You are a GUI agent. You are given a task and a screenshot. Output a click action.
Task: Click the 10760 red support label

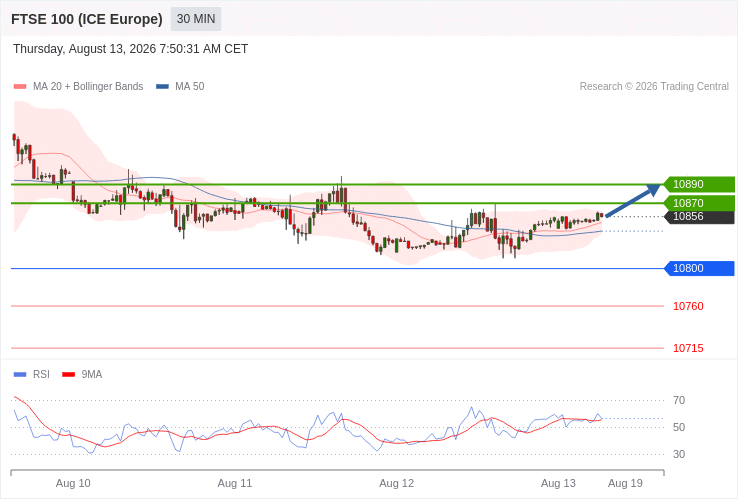tap(688, 306)
